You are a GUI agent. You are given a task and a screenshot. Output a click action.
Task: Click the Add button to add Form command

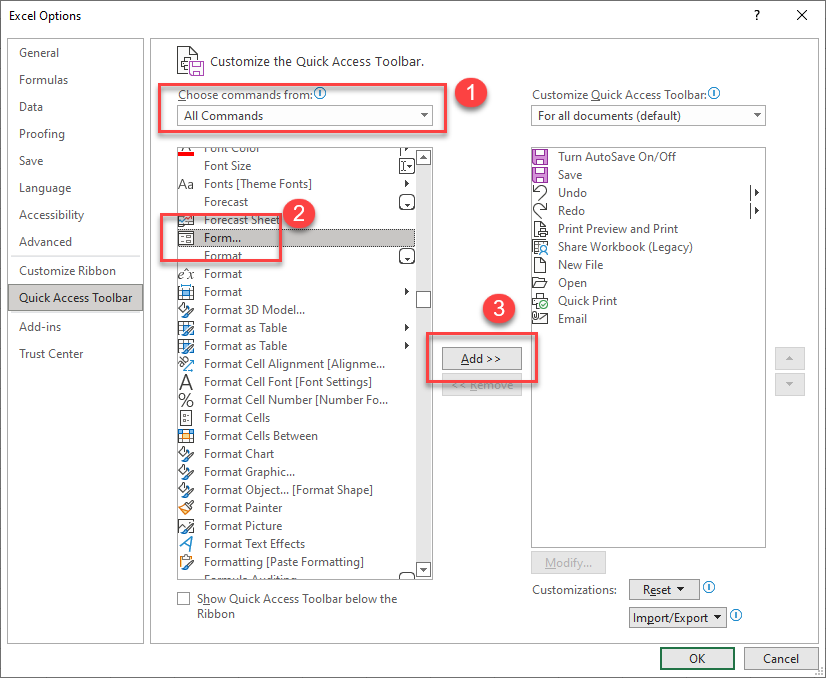(483, 359)
